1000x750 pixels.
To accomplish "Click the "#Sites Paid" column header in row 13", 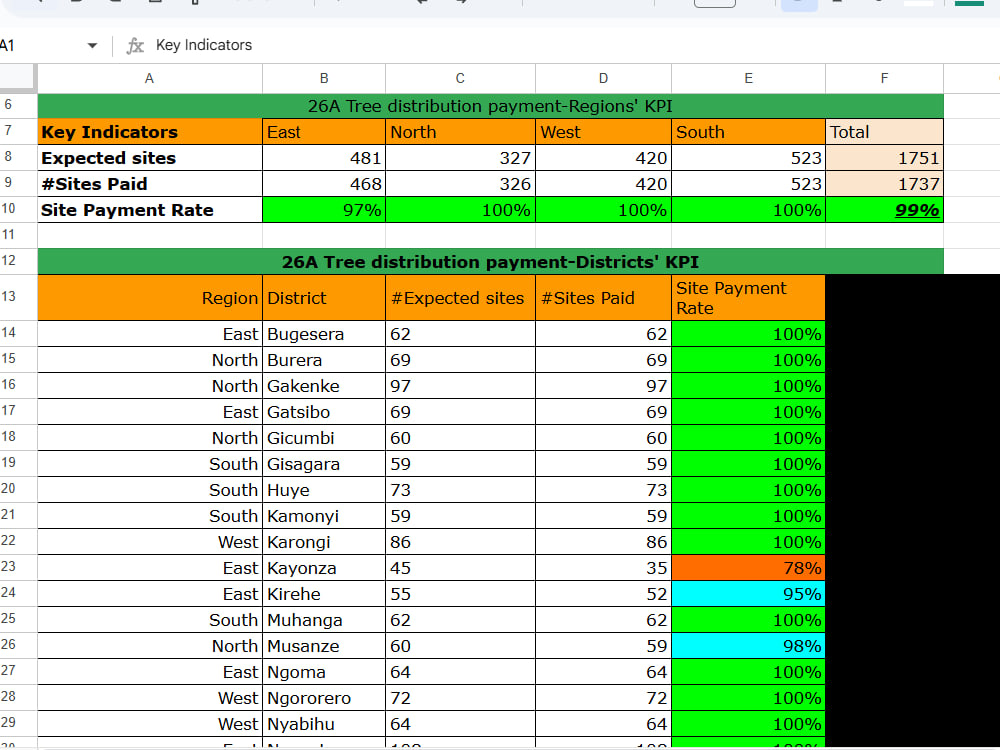I will [603, 298].
